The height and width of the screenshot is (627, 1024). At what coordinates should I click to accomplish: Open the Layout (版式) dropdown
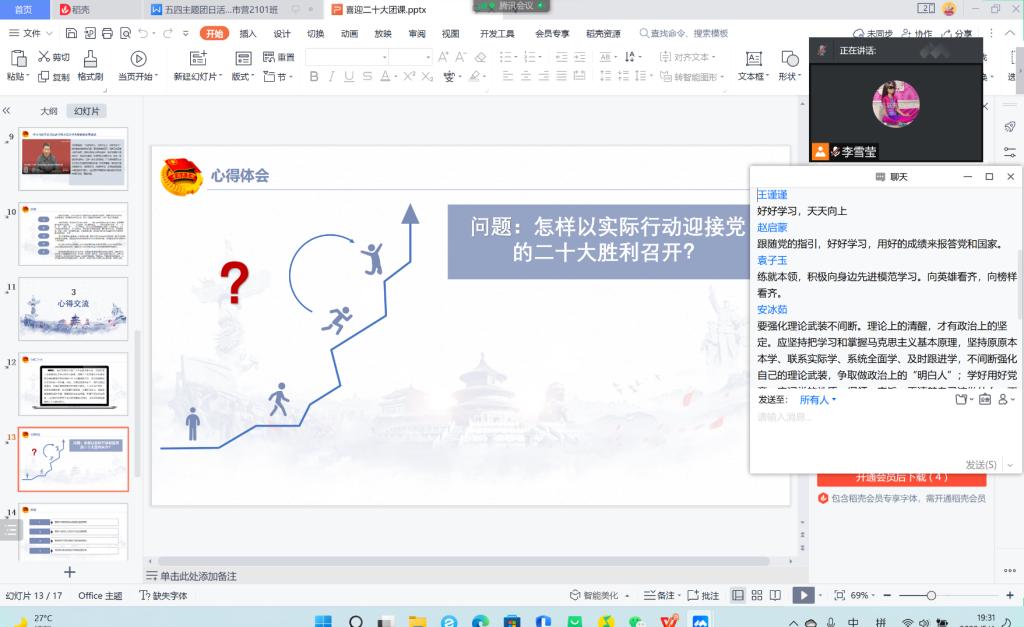click(244, 76)
